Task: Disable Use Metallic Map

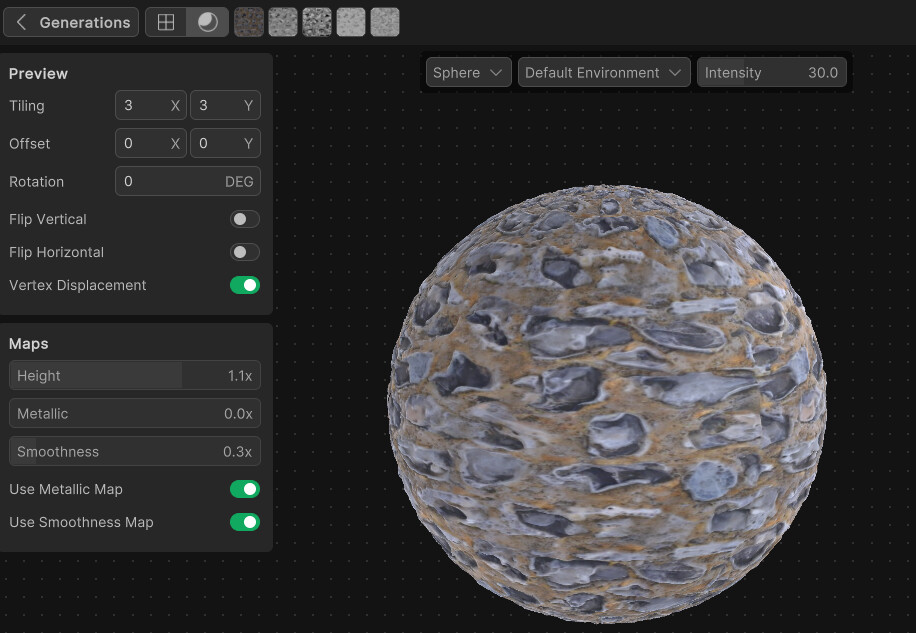Action: point(245,489)
